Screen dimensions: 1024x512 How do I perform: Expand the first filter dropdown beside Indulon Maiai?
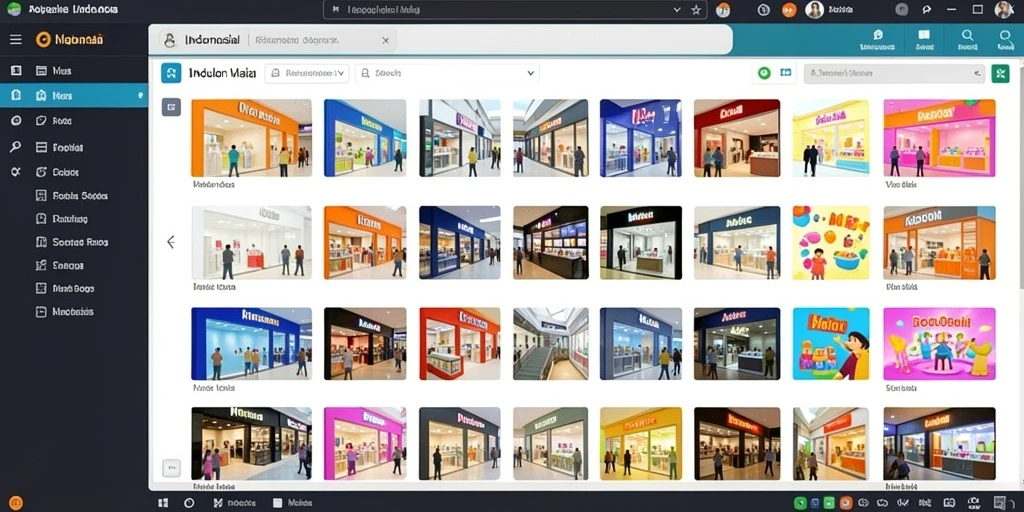[x=307, y=73]
